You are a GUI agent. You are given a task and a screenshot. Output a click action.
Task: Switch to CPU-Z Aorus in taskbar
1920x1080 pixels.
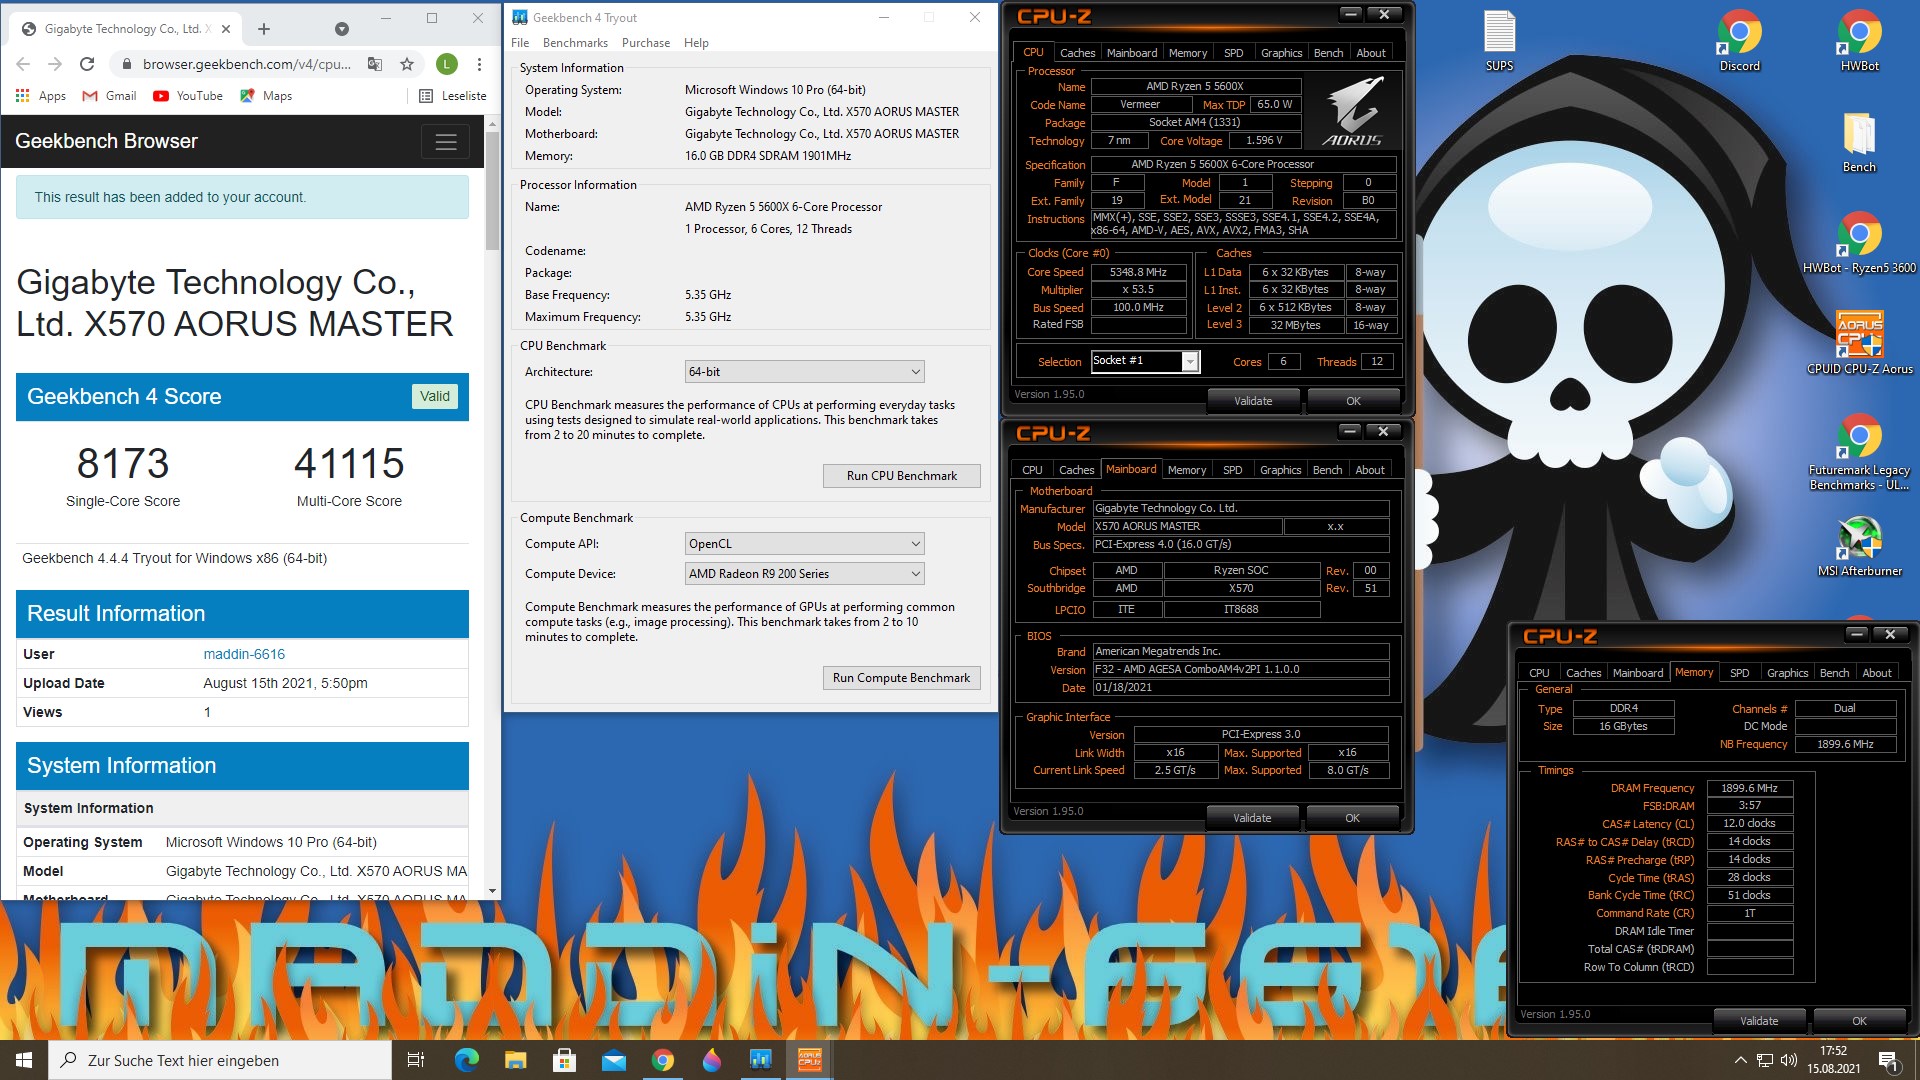coord(809,1060)
